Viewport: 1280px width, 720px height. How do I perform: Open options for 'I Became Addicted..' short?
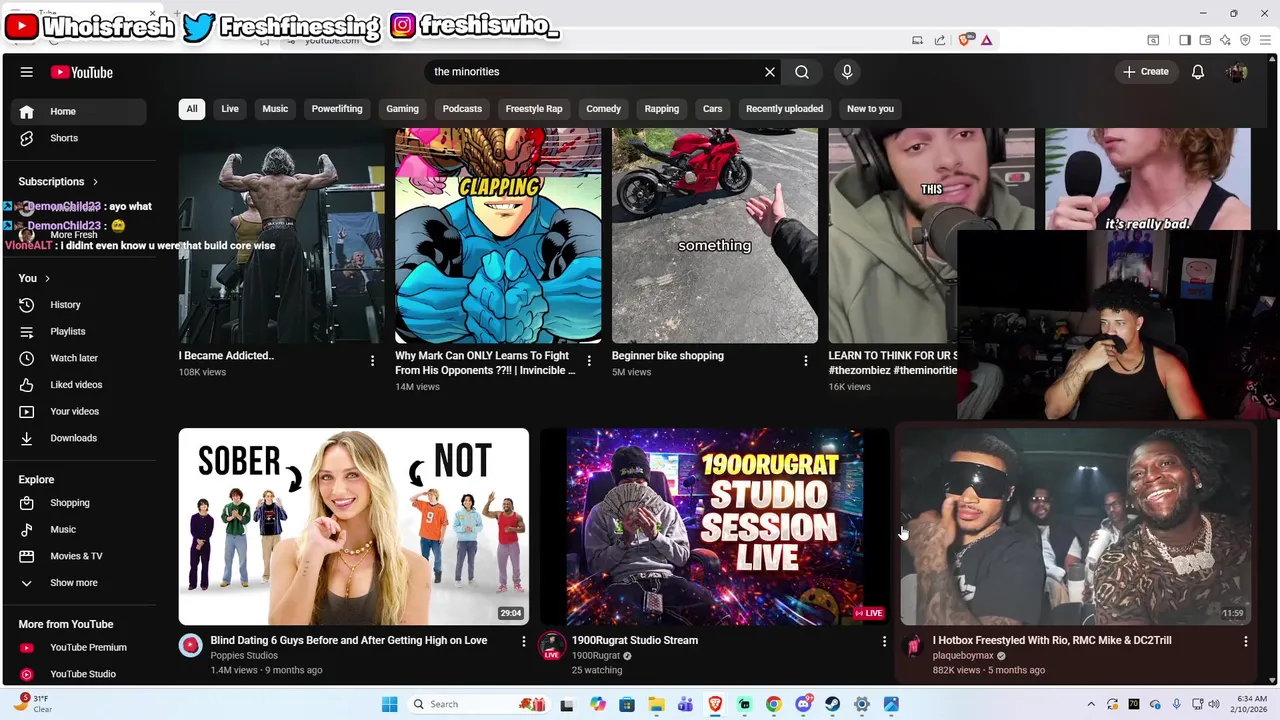(373, 360)
